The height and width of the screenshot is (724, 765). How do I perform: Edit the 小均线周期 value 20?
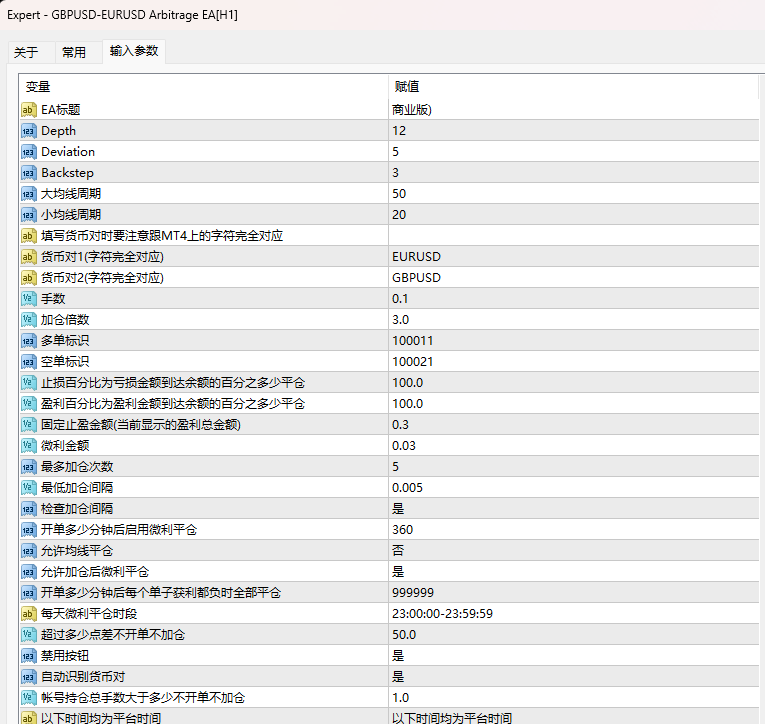point(574,215)
